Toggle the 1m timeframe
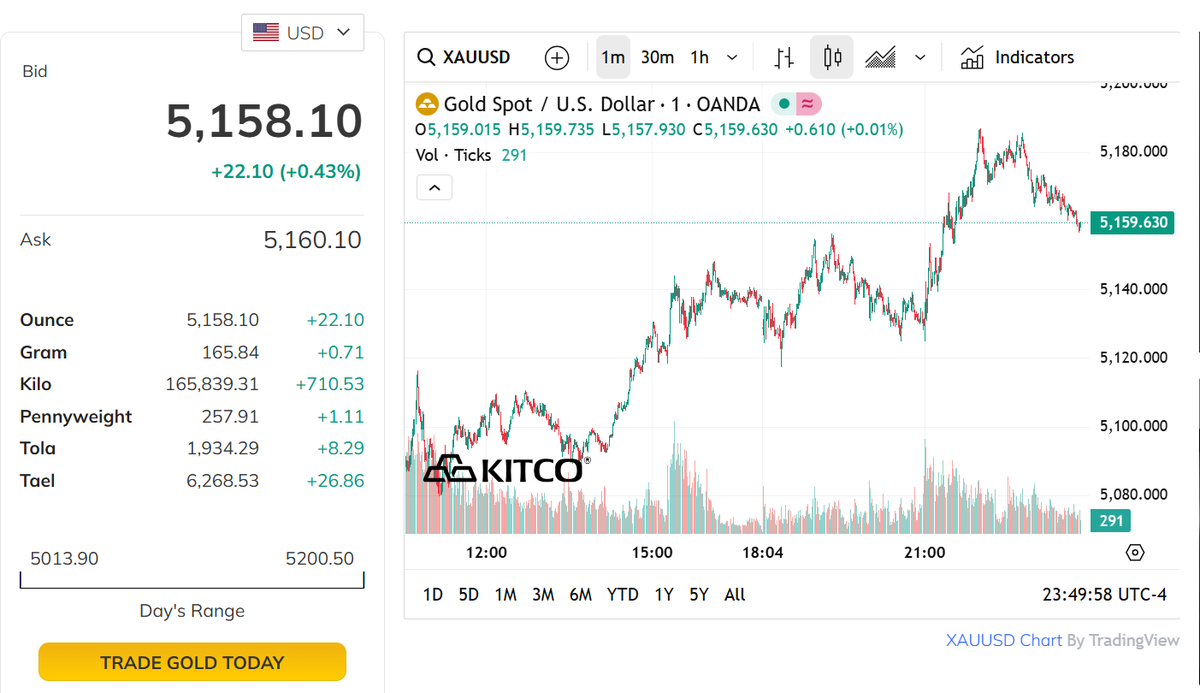This screenshot has height=693, width=1200. click(613, 57)
